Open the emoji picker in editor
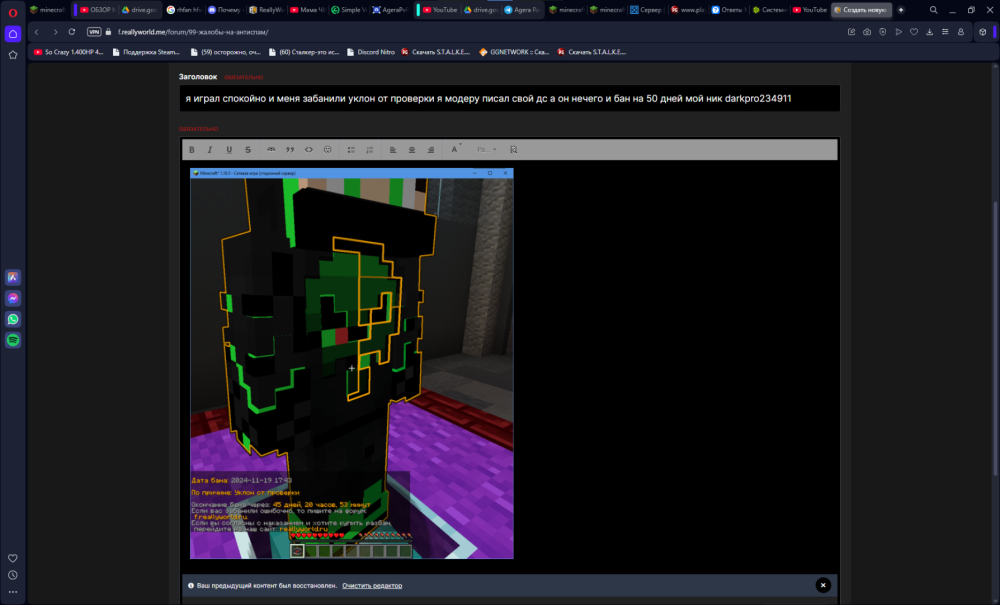The width and height of the screenshot is (1000, 605). pyautogui.click(x=327, y=150)
